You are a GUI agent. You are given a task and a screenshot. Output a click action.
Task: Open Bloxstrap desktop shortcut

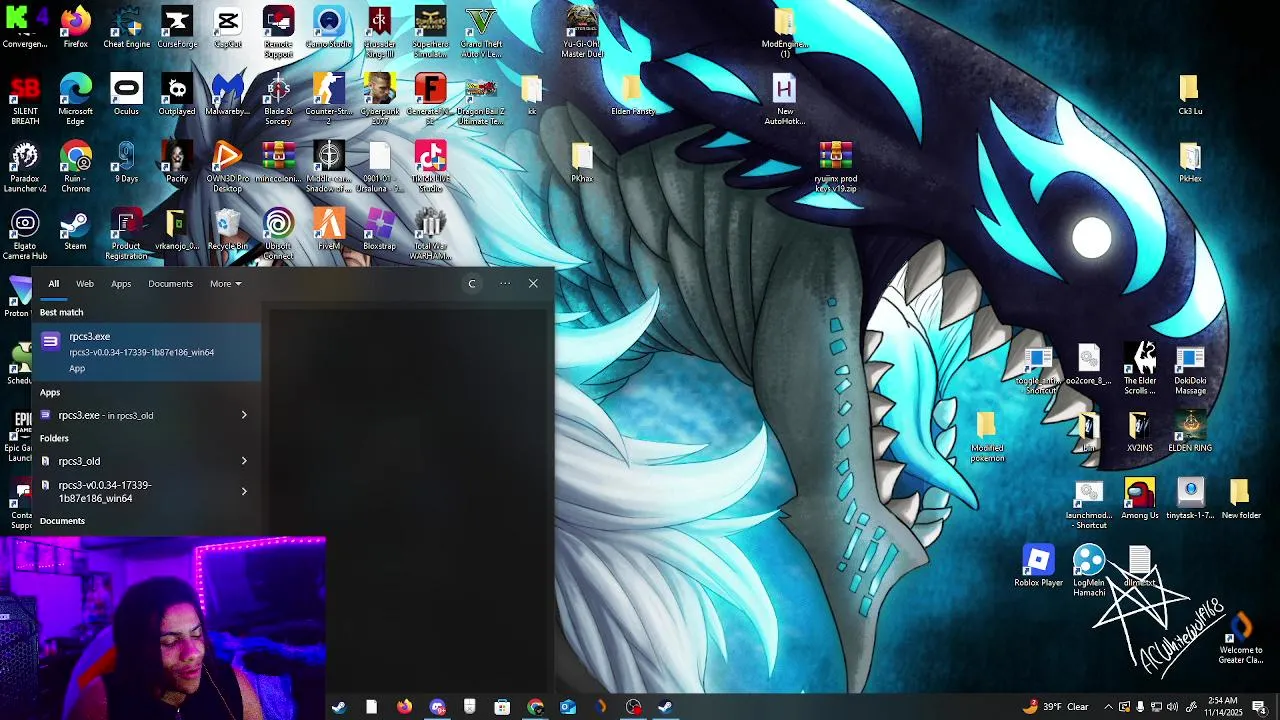click(x=380, y=229)
